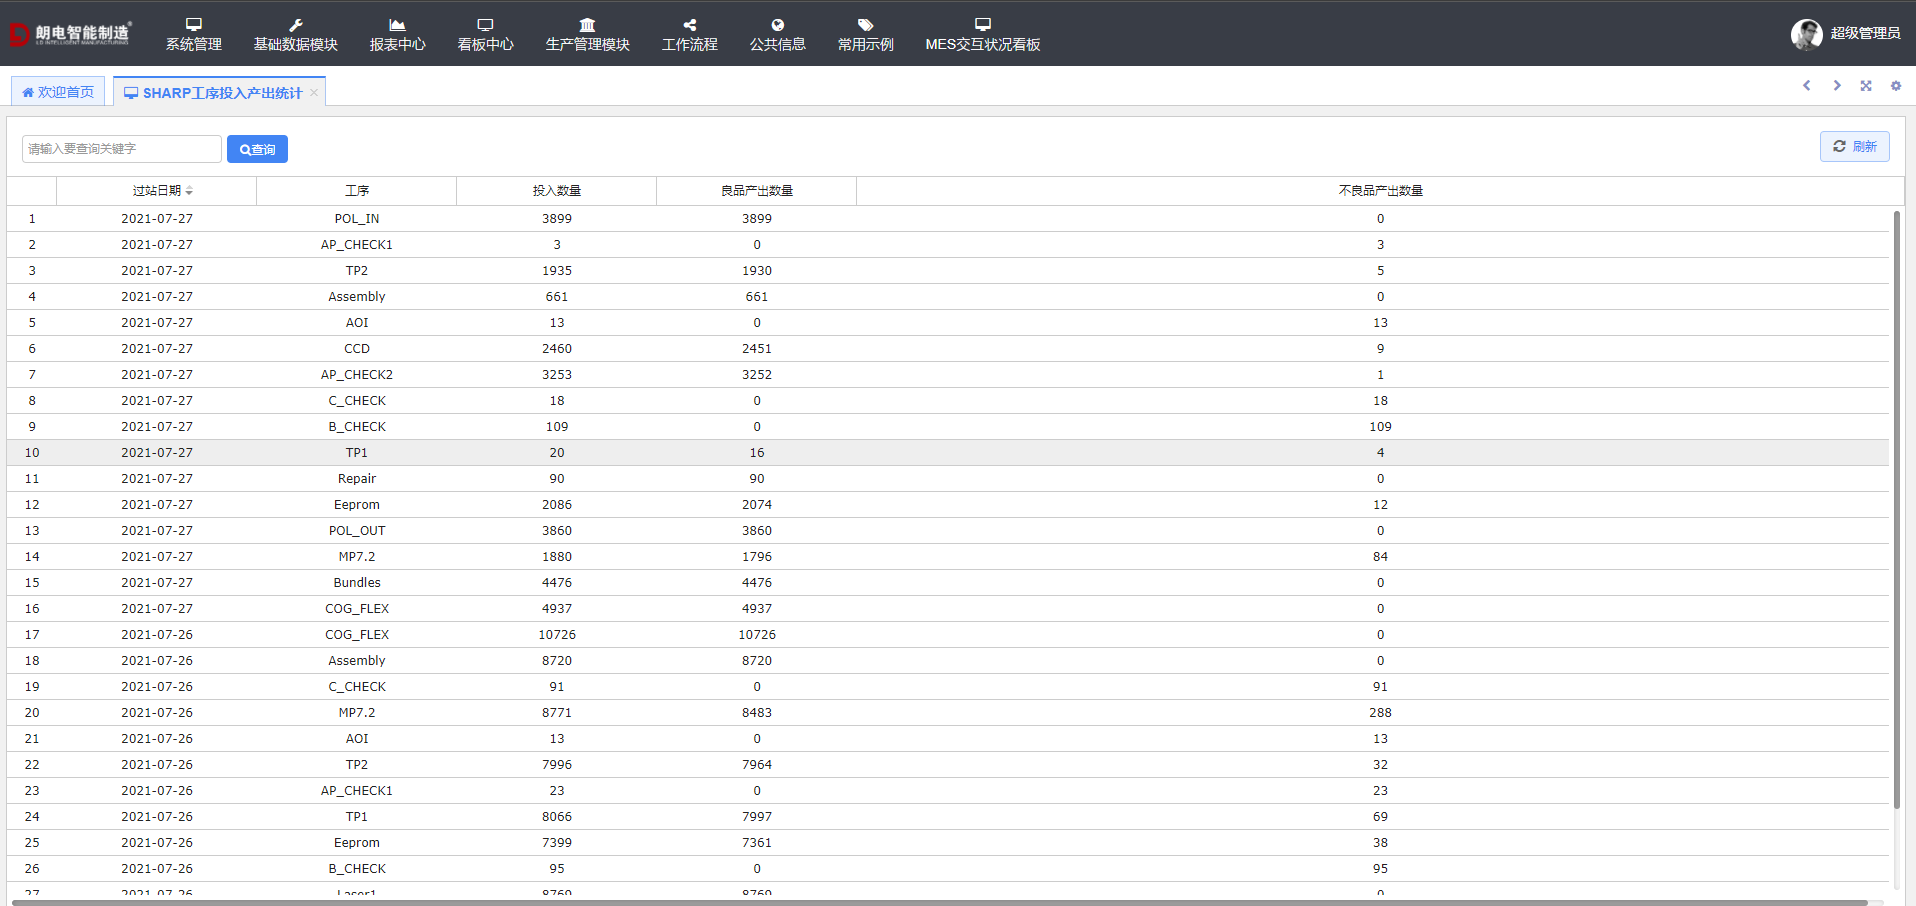Open the 公共信息 menu
1916x906 pixels.
click(x=778, y=34)
